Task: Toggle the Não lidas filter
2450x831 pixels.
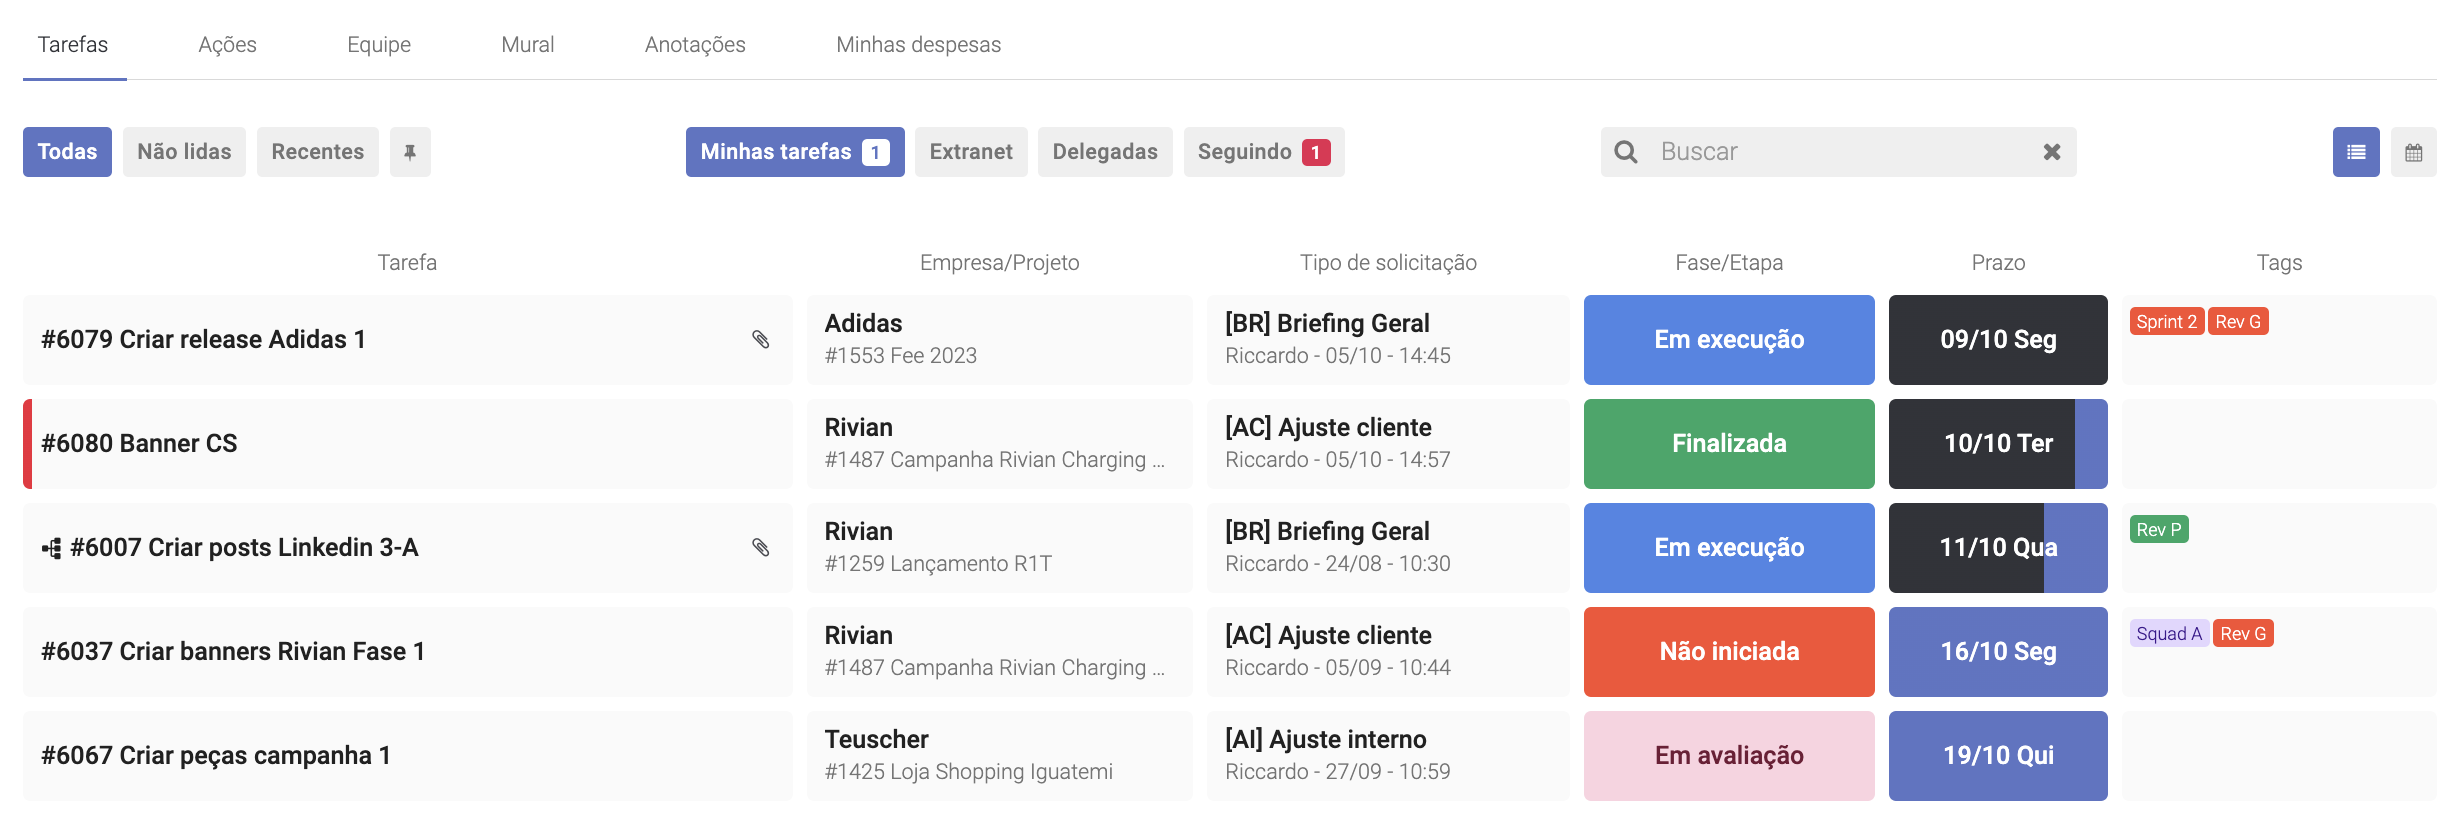Action: coord(184,152)
